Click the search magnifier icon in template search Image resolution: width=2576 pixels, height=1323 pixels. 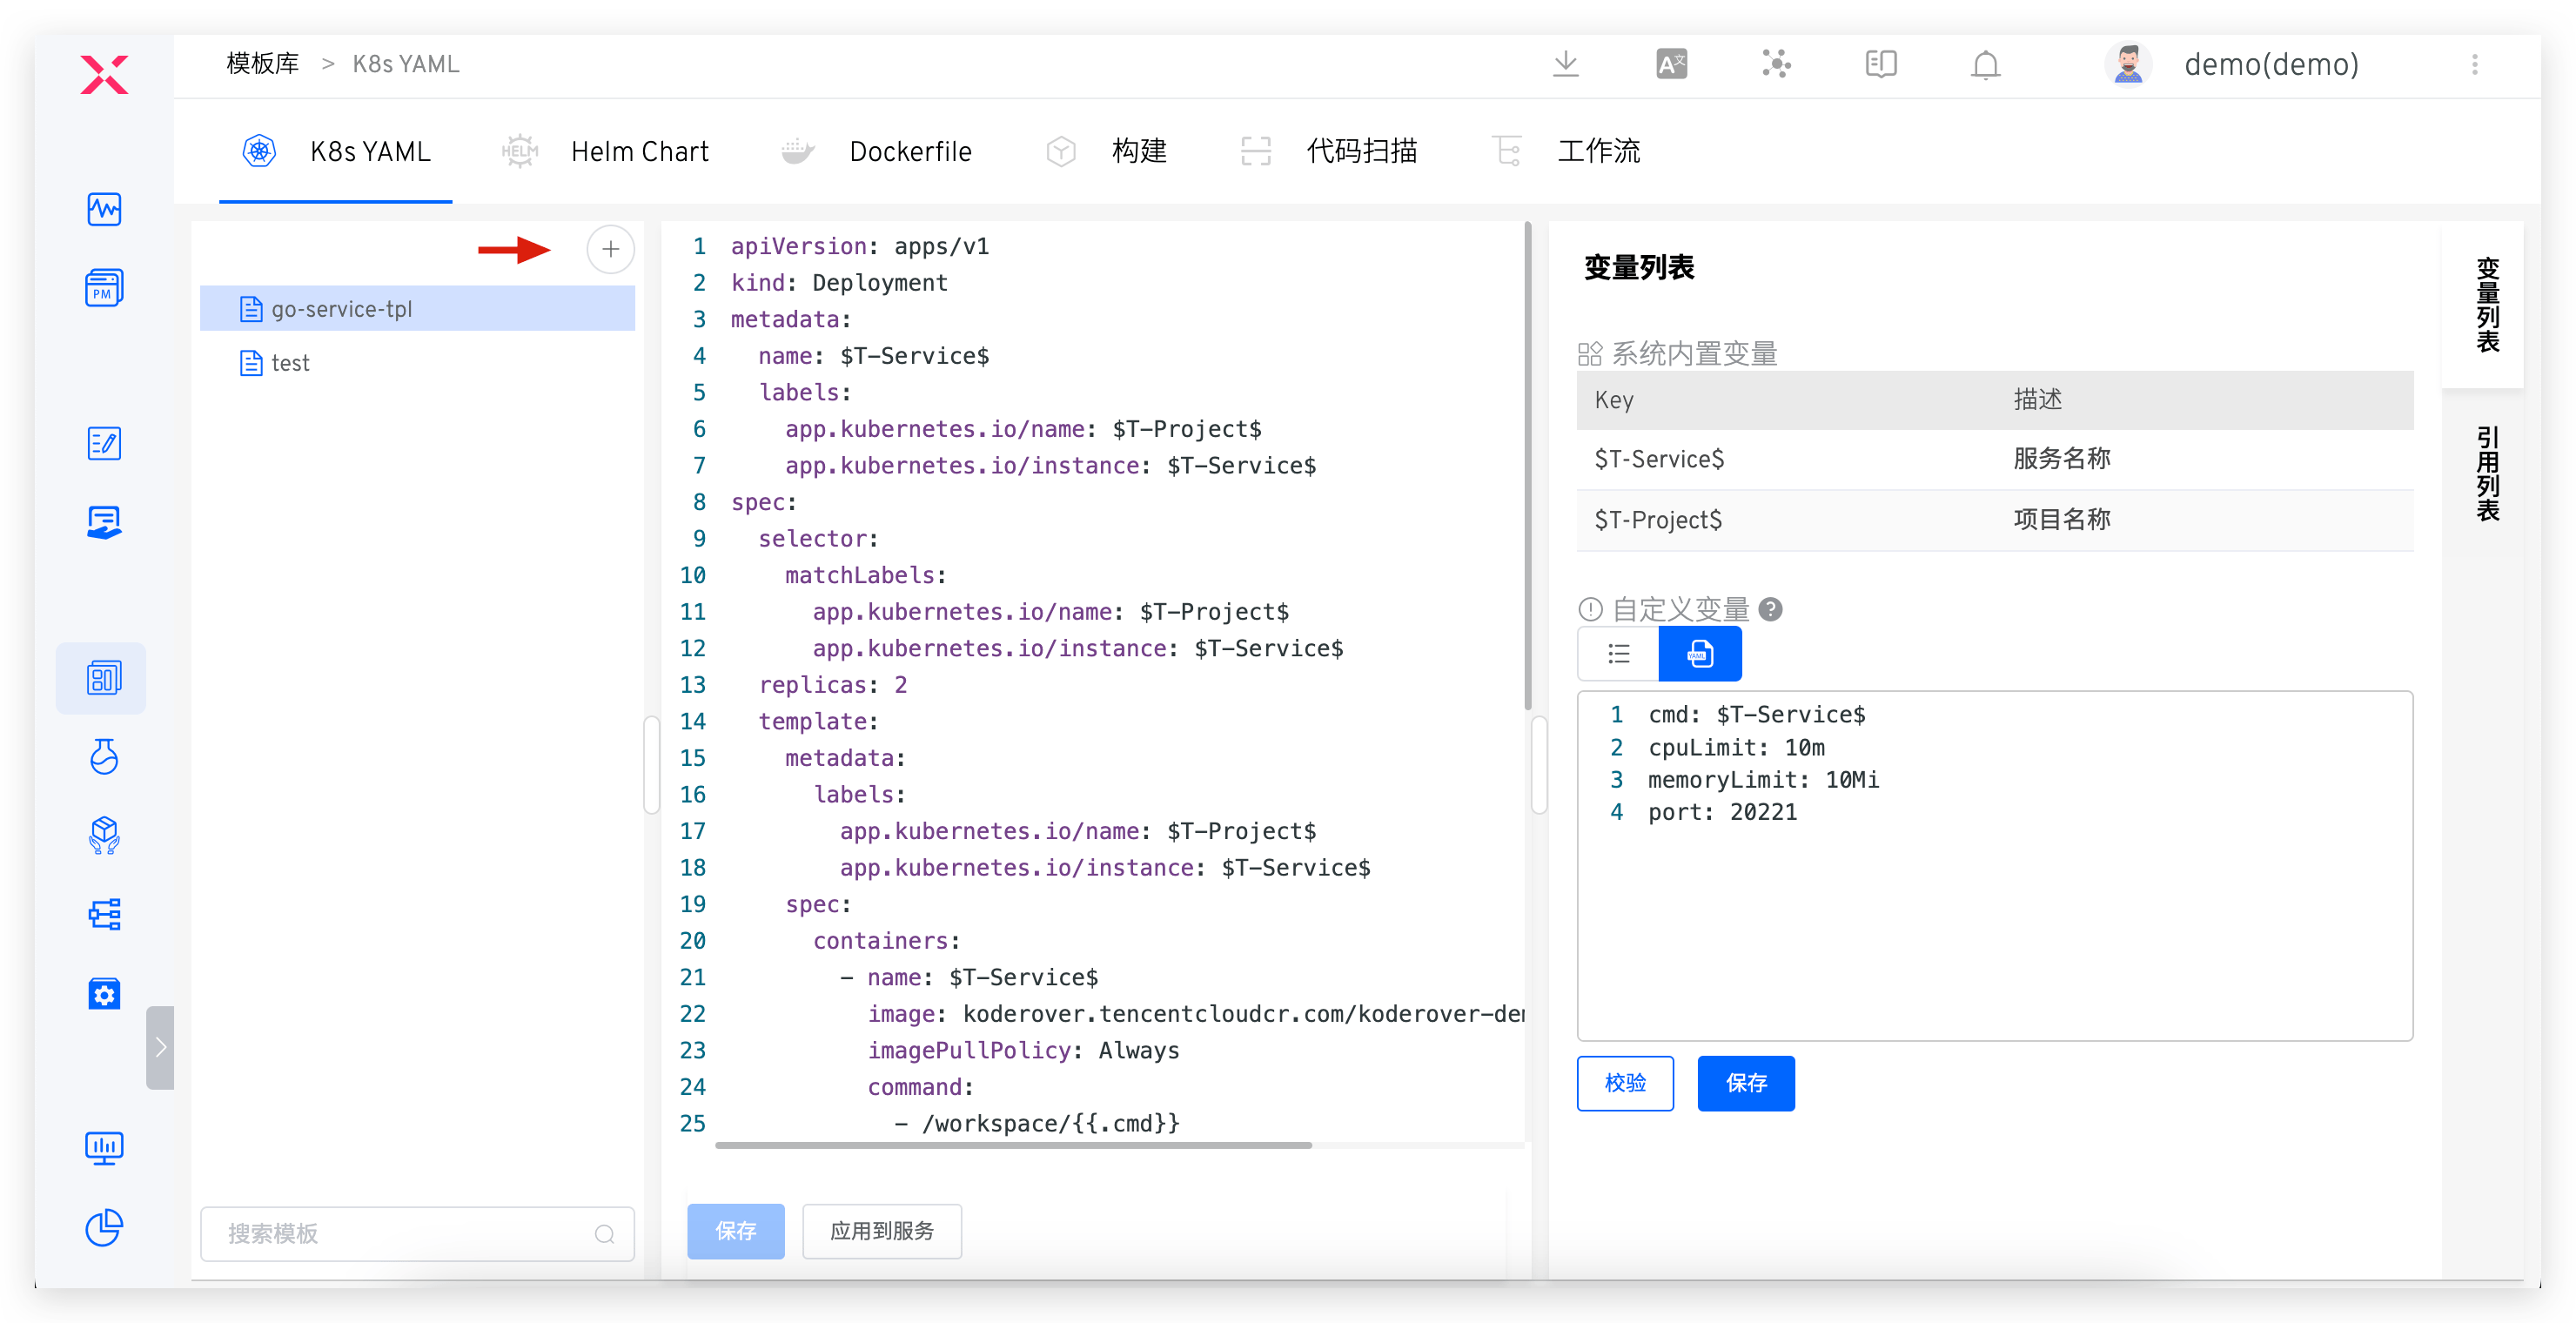click(x=604, y=1233)
